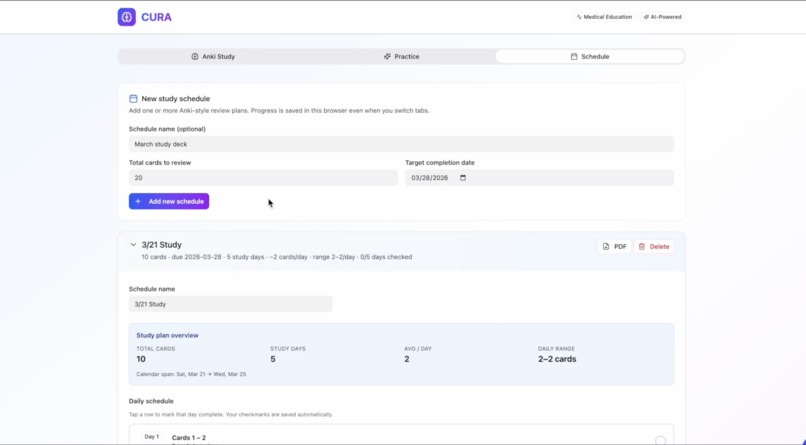
Task: Click the Add new schedule button
Action: [x=169, y=201]
